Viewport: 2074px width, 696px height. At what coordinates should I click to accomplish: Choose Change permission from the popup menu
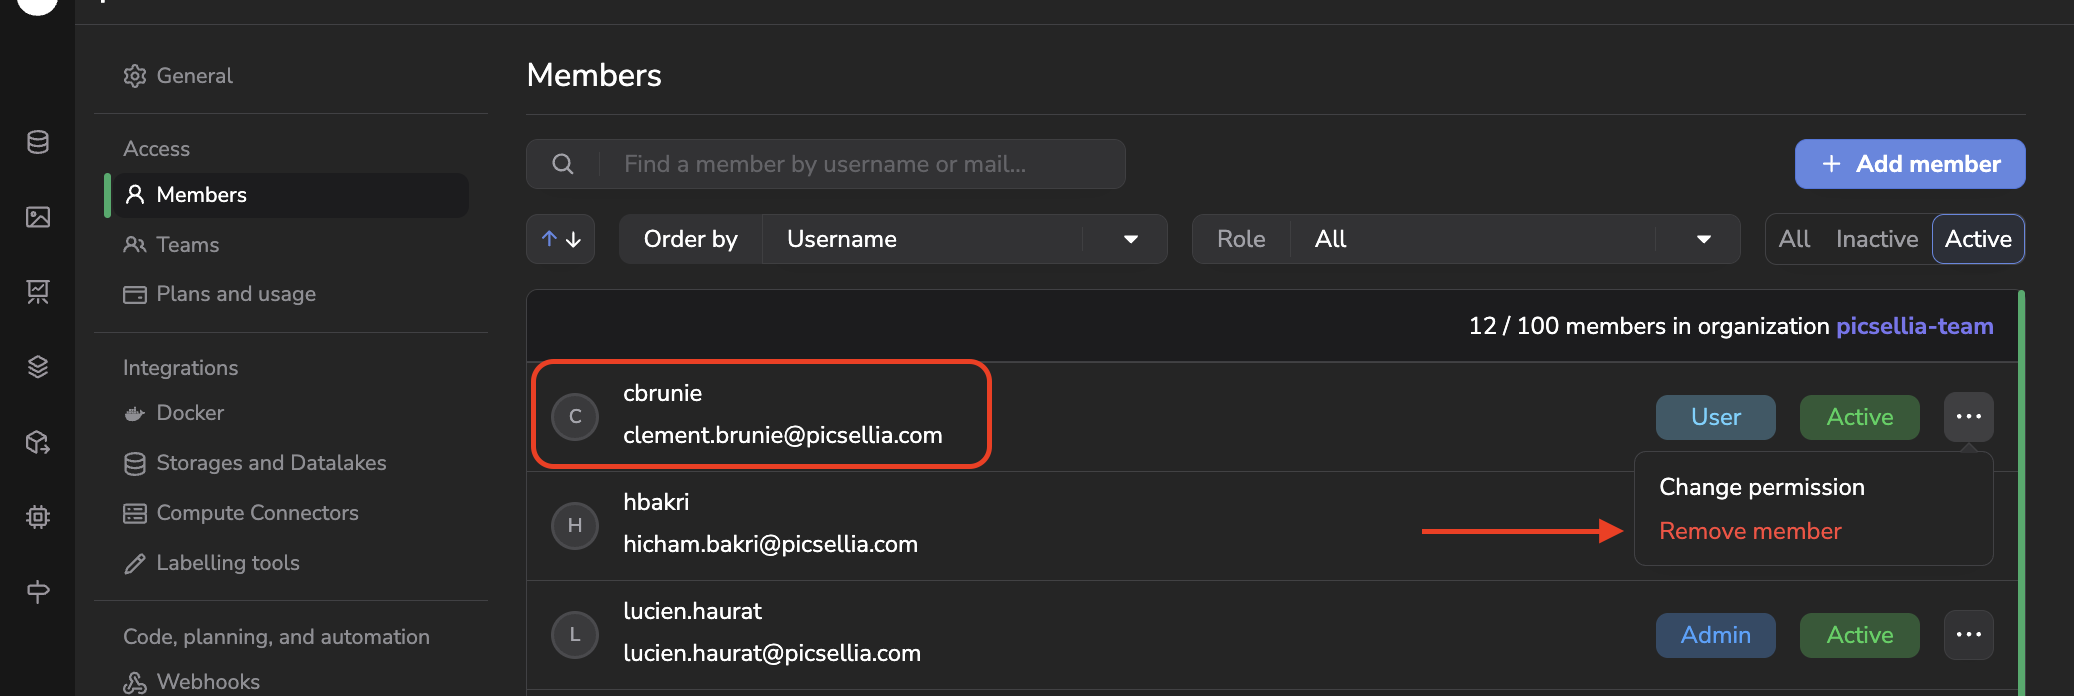pyautogui.click(x=1762, y=487)
